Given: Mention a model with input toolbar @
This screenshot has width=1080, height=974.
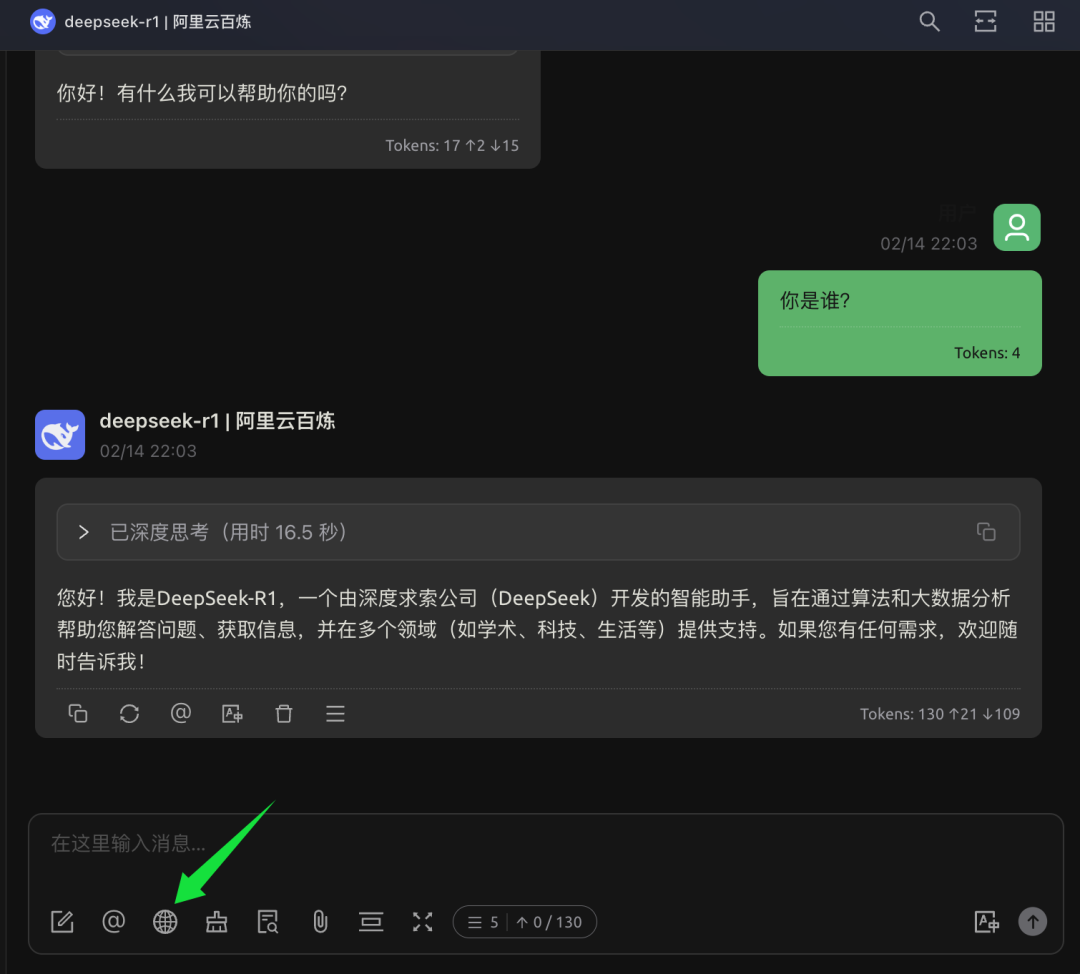Looking at the screenshot, I should click(x=114, y=922).
